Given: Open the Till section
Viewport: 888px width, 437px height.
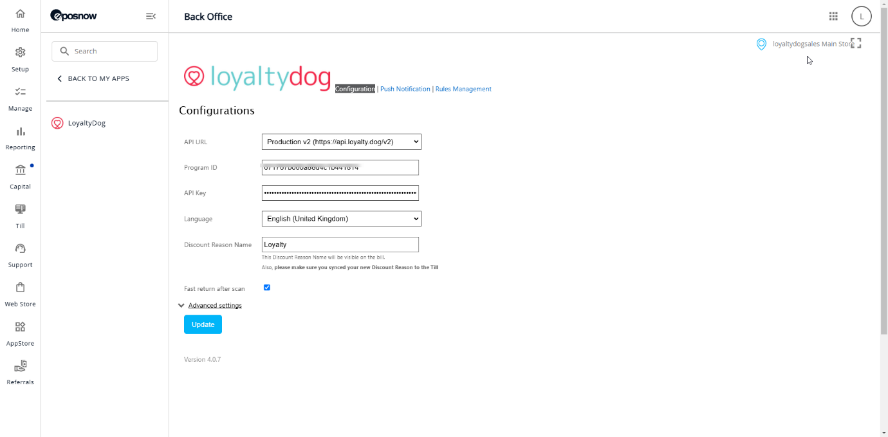Looking at the screenshot, I should point(20,216).
